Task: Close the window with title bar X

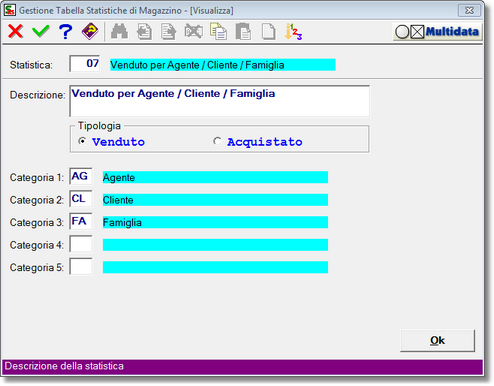Action: pos(469,10)
